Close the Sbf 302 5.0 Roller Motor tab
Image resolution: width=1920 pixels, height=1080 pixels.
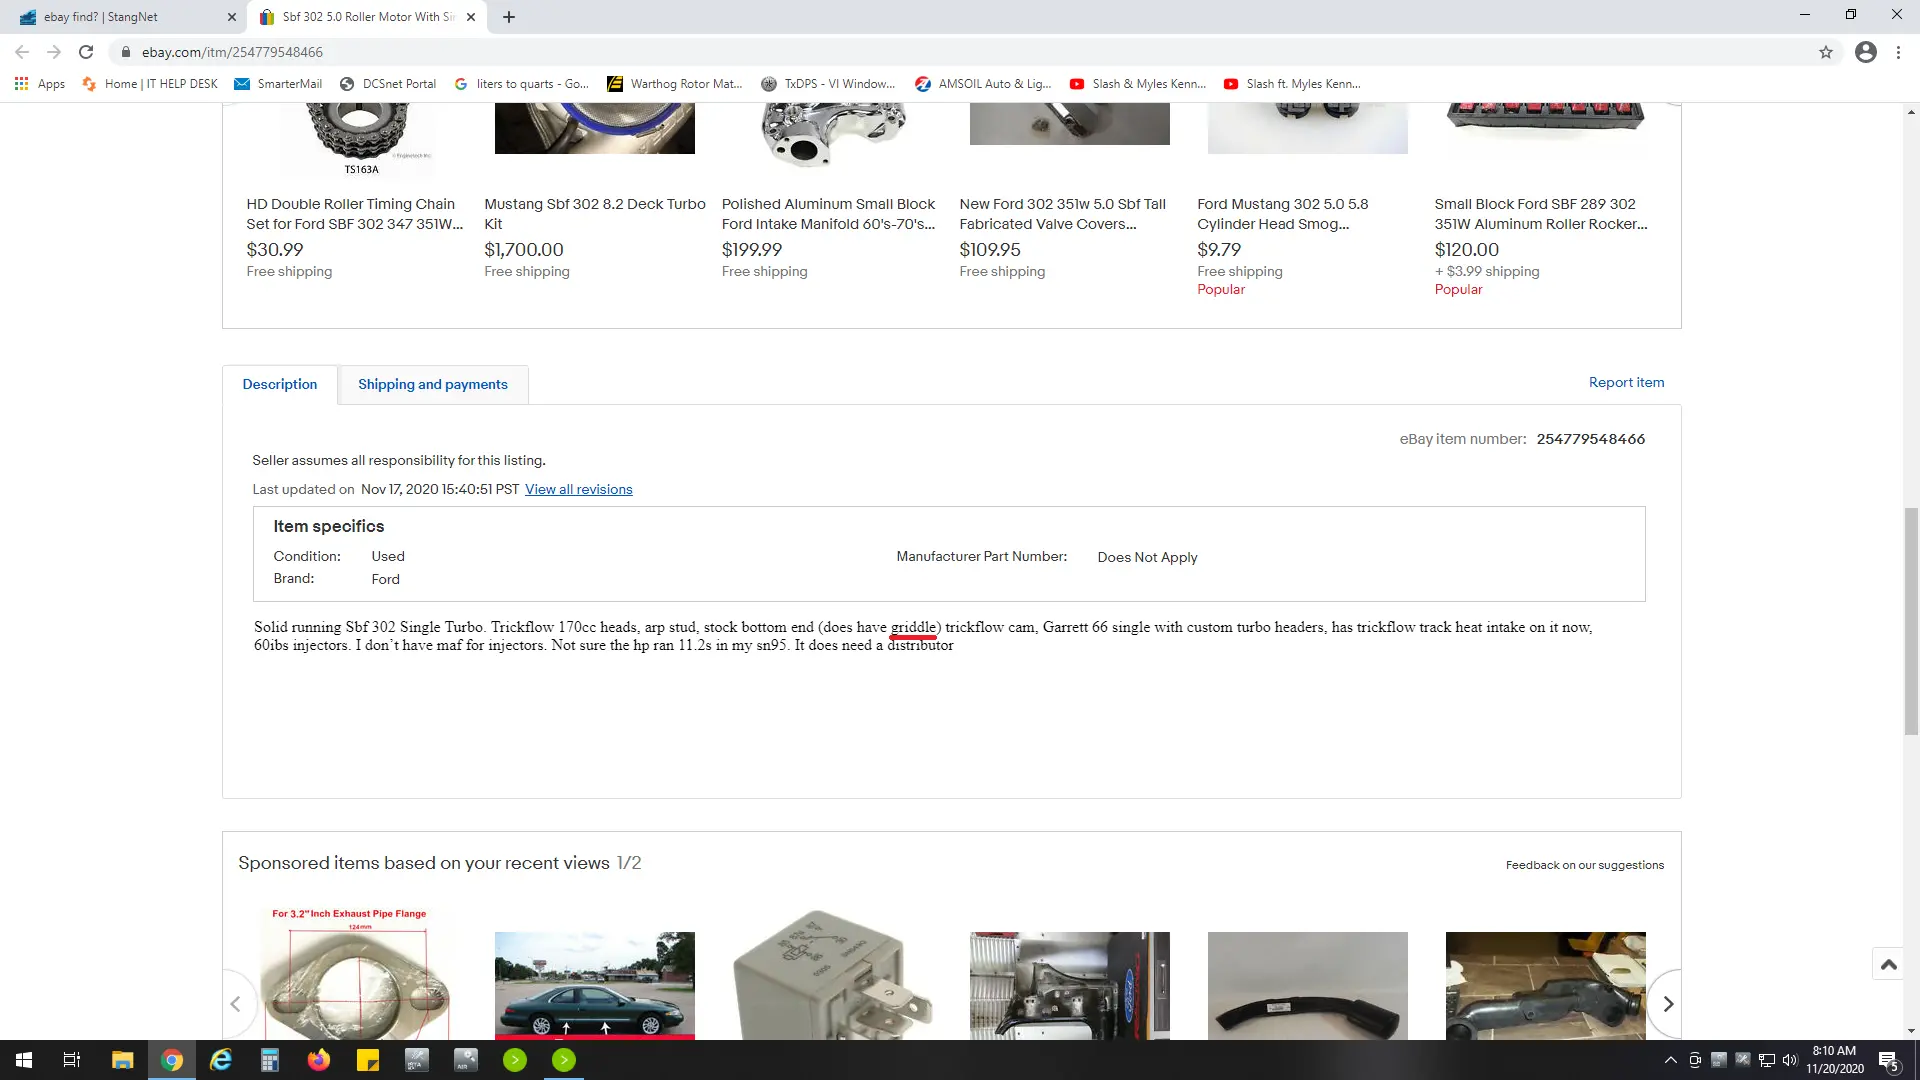point(471,17)
